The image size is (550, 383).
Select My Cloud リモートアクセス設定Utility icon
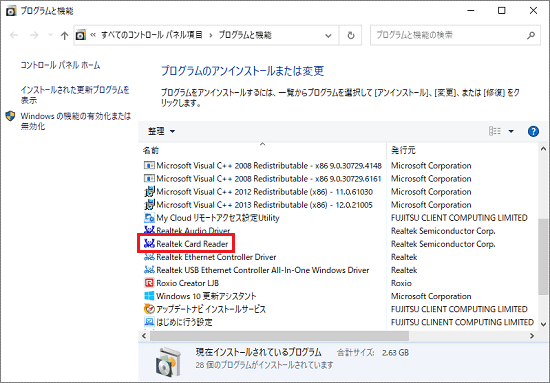(x=149, y=218)
